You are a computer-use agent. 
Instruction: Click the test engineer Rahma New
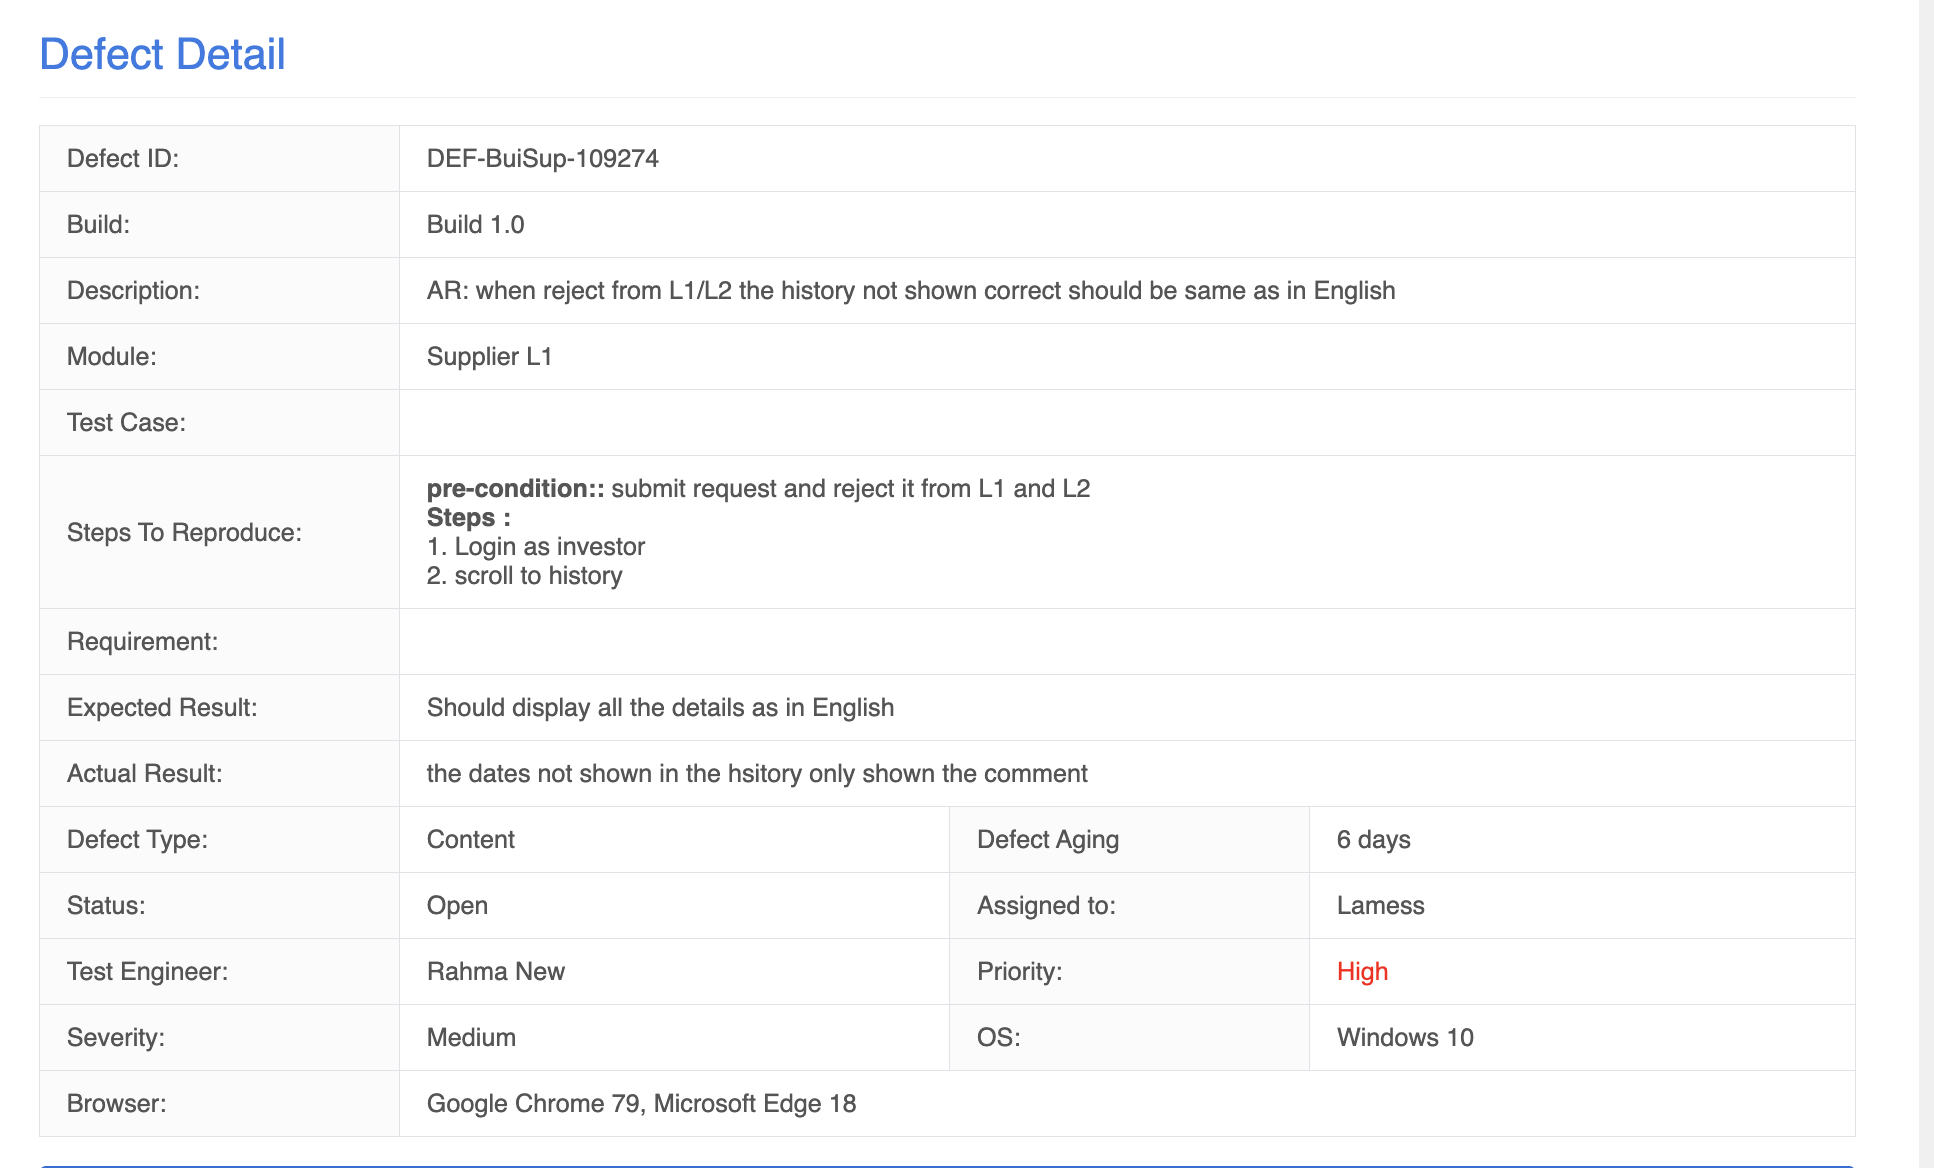pyautogui.click(x=495, y=972)
